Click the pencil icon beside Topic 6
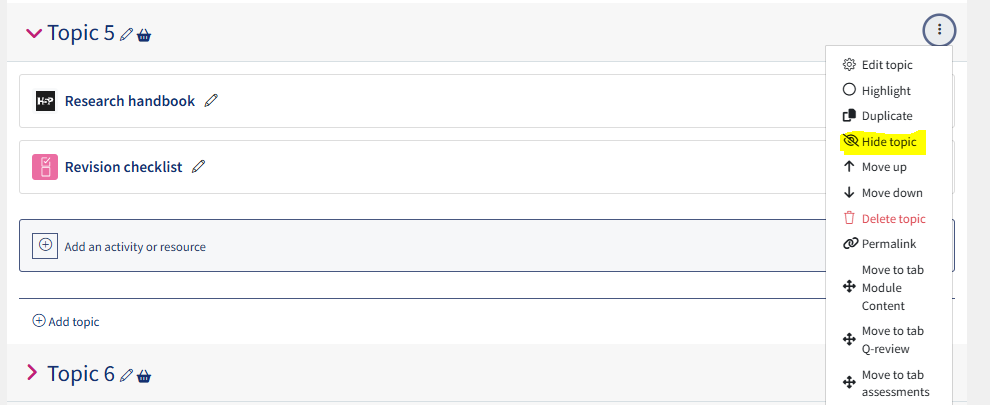The image size is (990, 405). (126, 375)
